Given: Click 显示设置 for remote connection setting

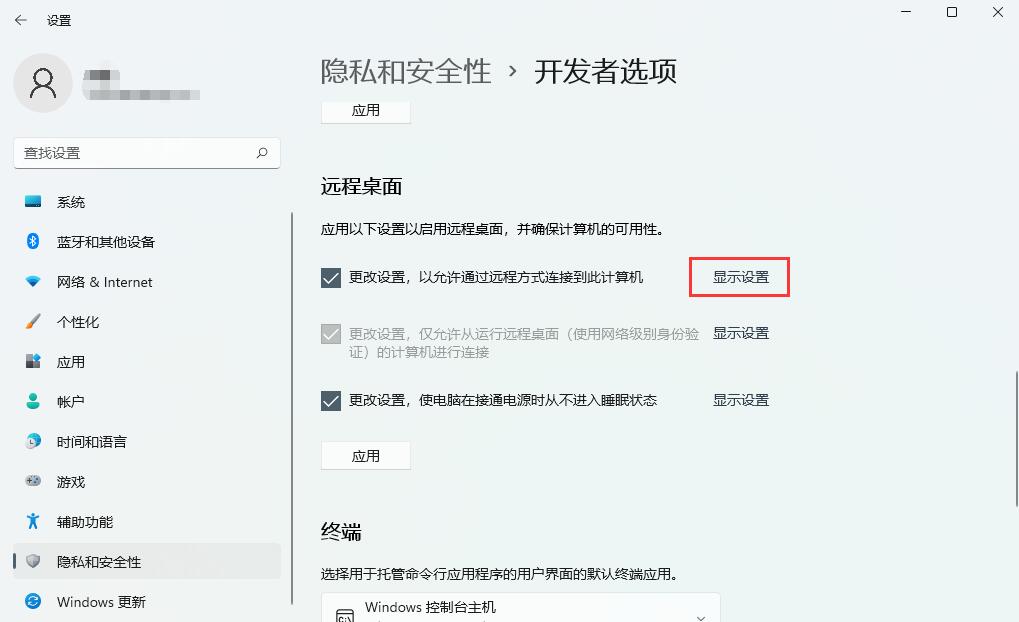Looking at the screenshot, I should tap(741, 277).
